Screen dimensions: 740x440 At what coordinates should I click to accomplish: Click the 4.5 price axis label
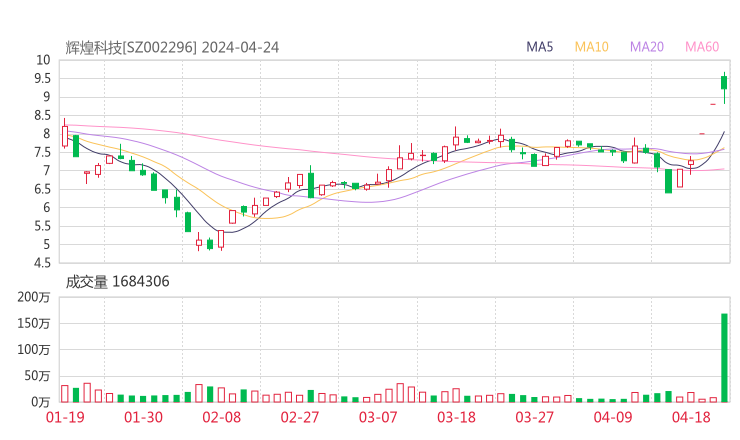click(x=42, y=263)
